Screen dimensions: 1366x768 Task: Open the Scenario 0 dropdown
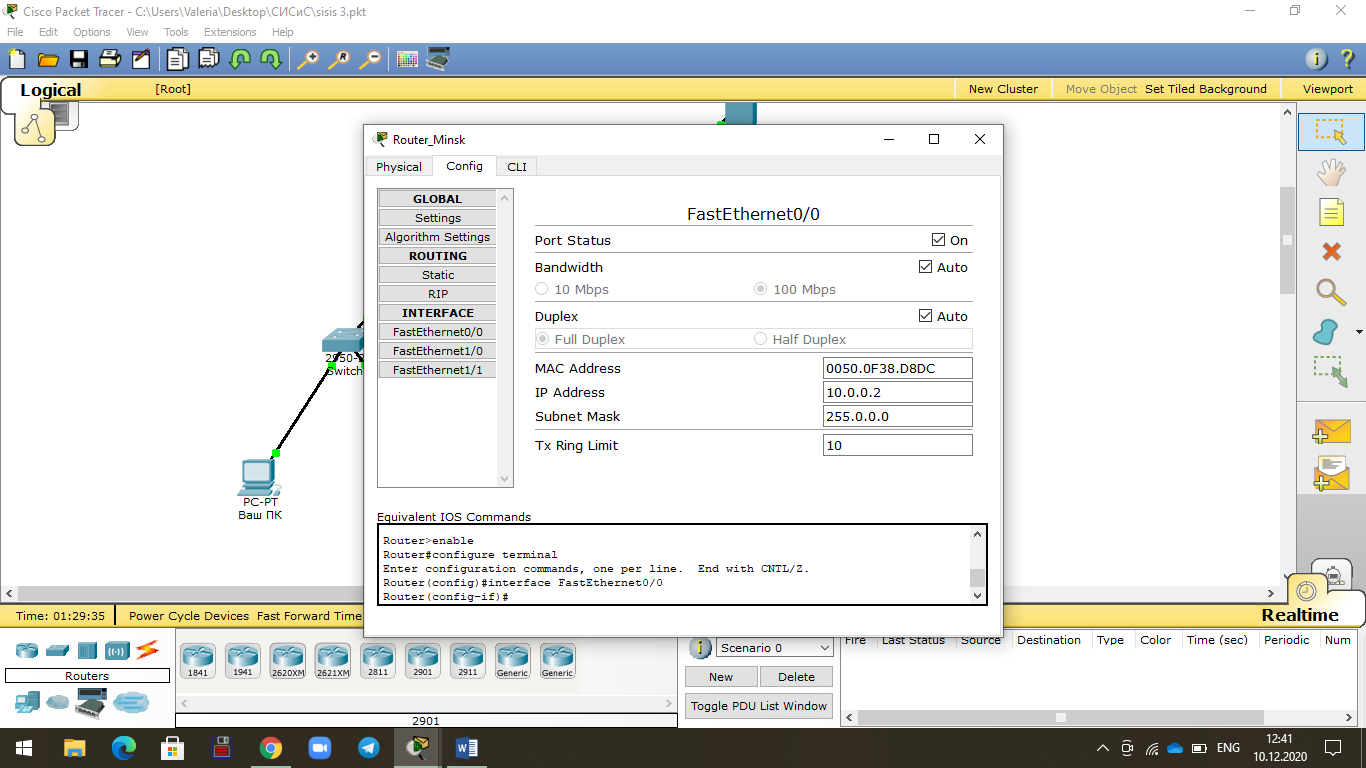[x=775, y=648]
